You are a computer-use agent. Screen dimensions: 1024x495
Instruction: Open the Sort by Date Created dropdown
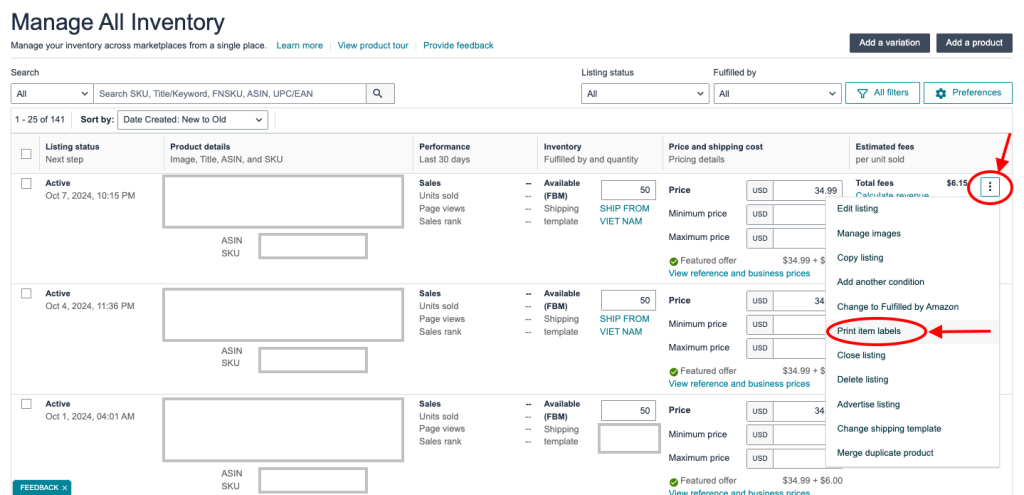193,120
